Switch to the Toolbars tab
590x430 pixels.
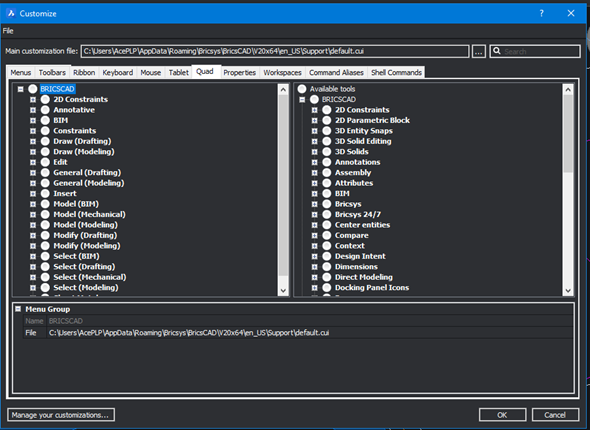[52, 72]
